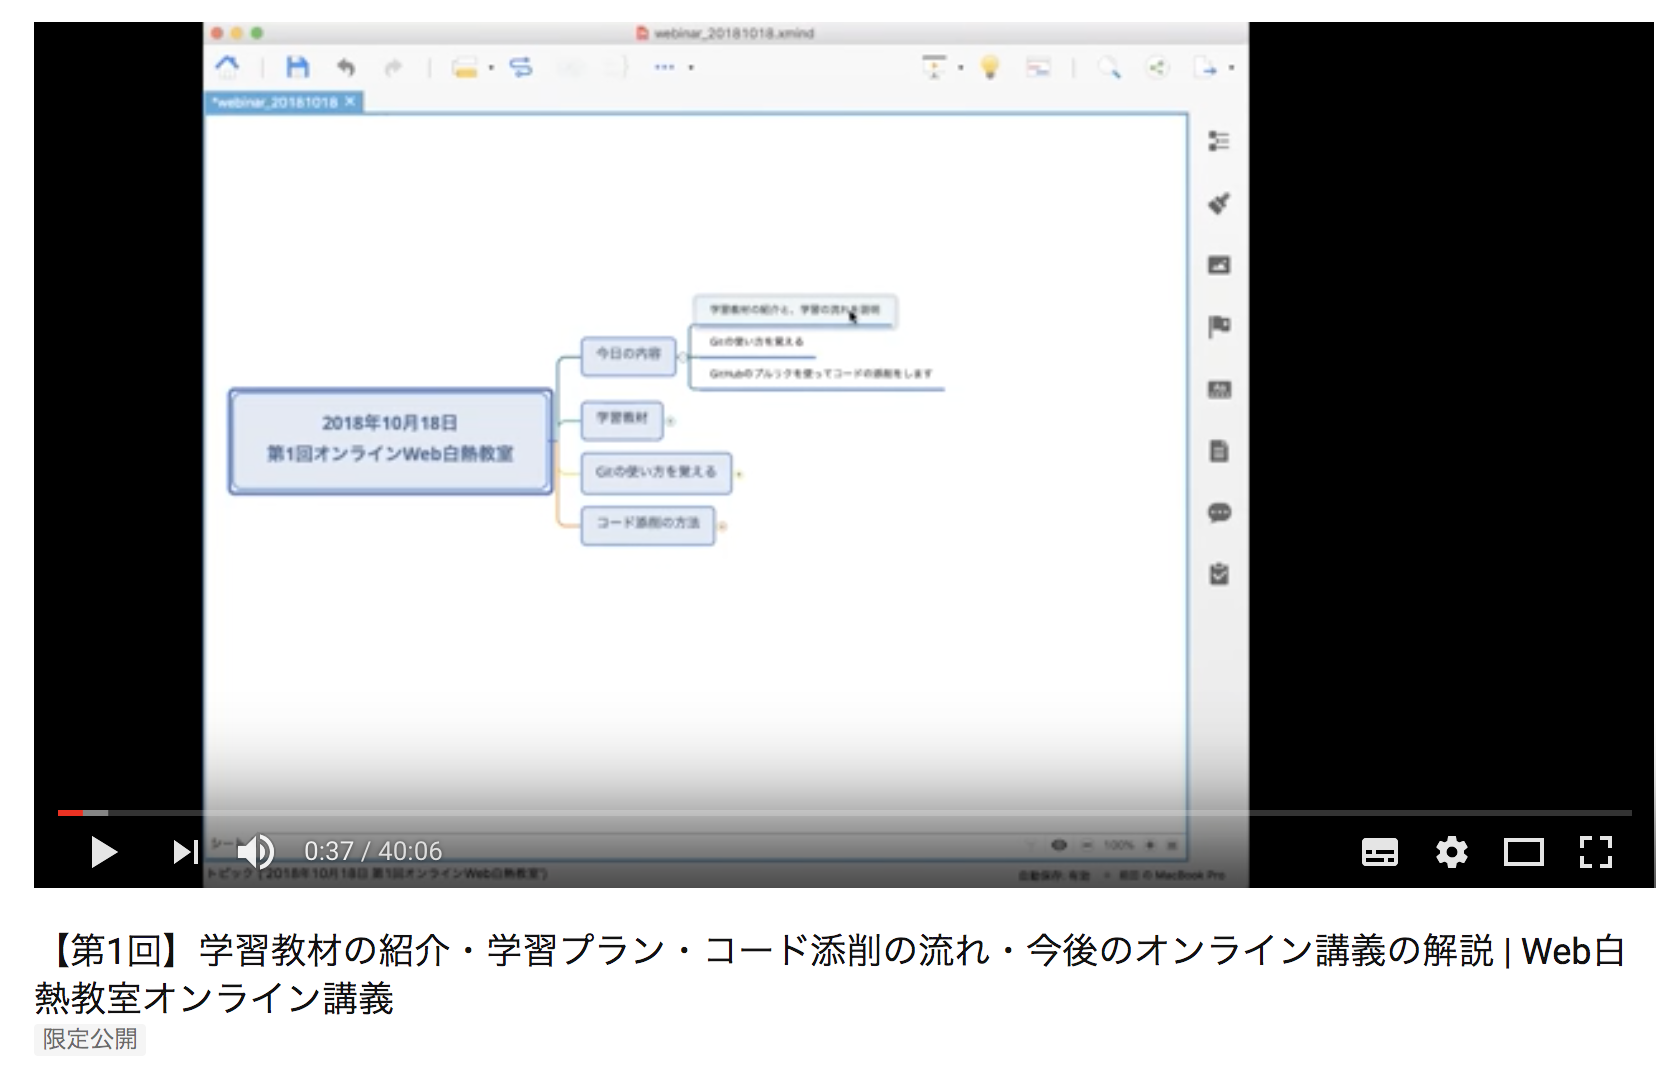This screenshot has height=1066, width=1680.
Task: Click the XMind Redo arrow
Action: click(x=393, y=67)
